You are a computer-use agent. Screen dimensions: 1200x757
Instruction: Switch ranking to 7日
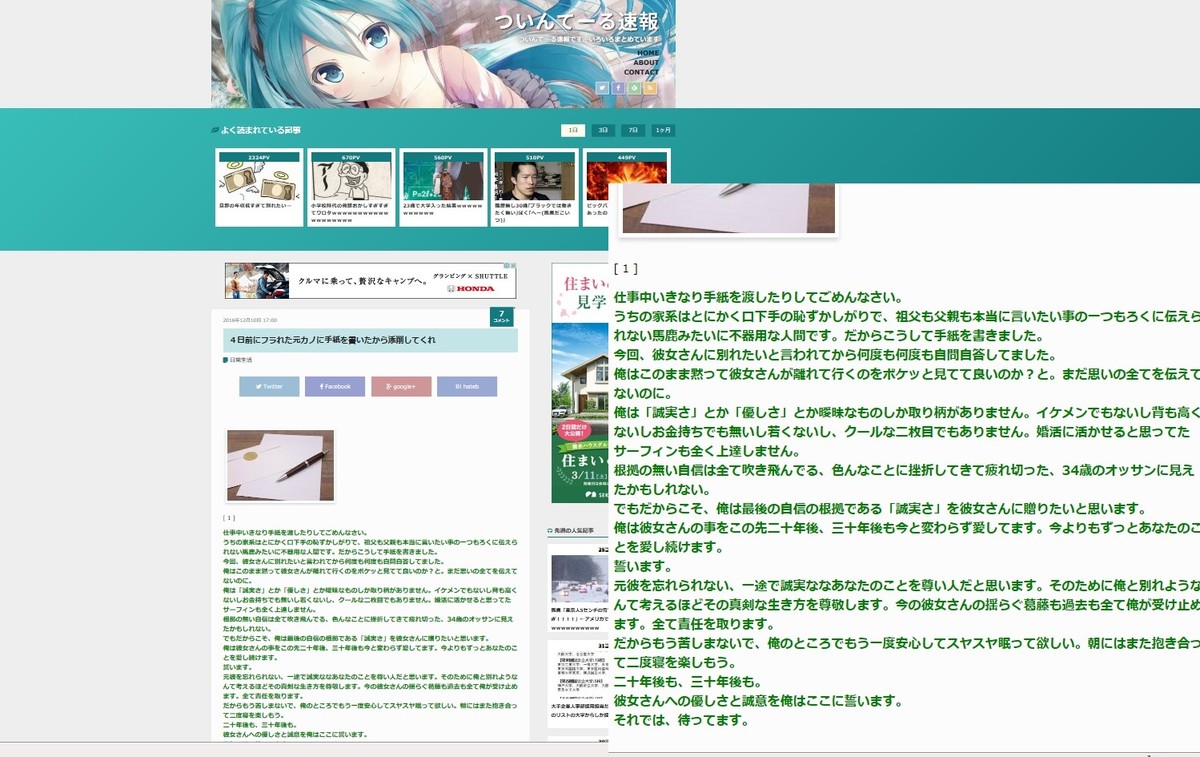(x=633, y=130)
